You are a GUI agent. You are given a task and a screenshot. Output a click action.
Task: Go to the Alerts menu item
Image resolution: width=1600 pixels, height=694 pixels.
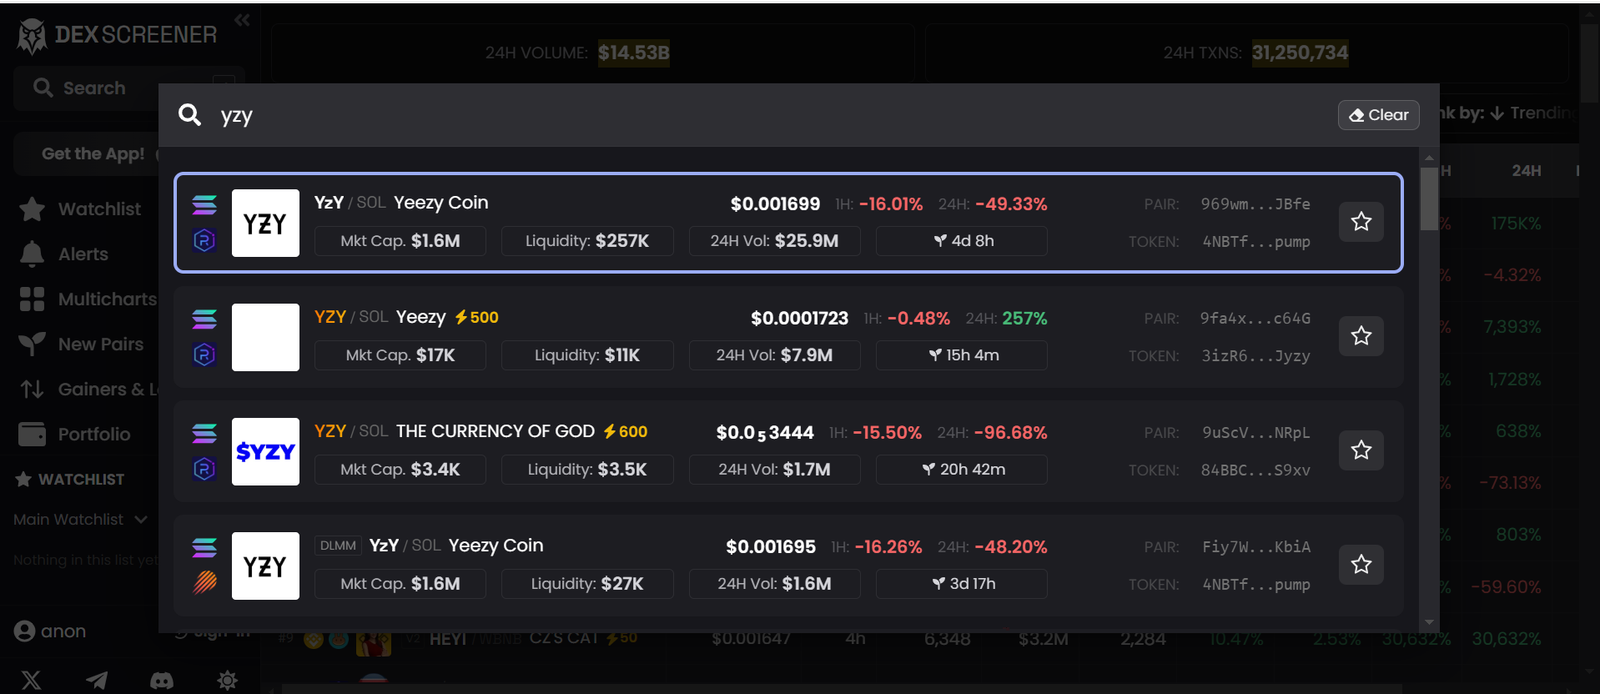[83, 254]
